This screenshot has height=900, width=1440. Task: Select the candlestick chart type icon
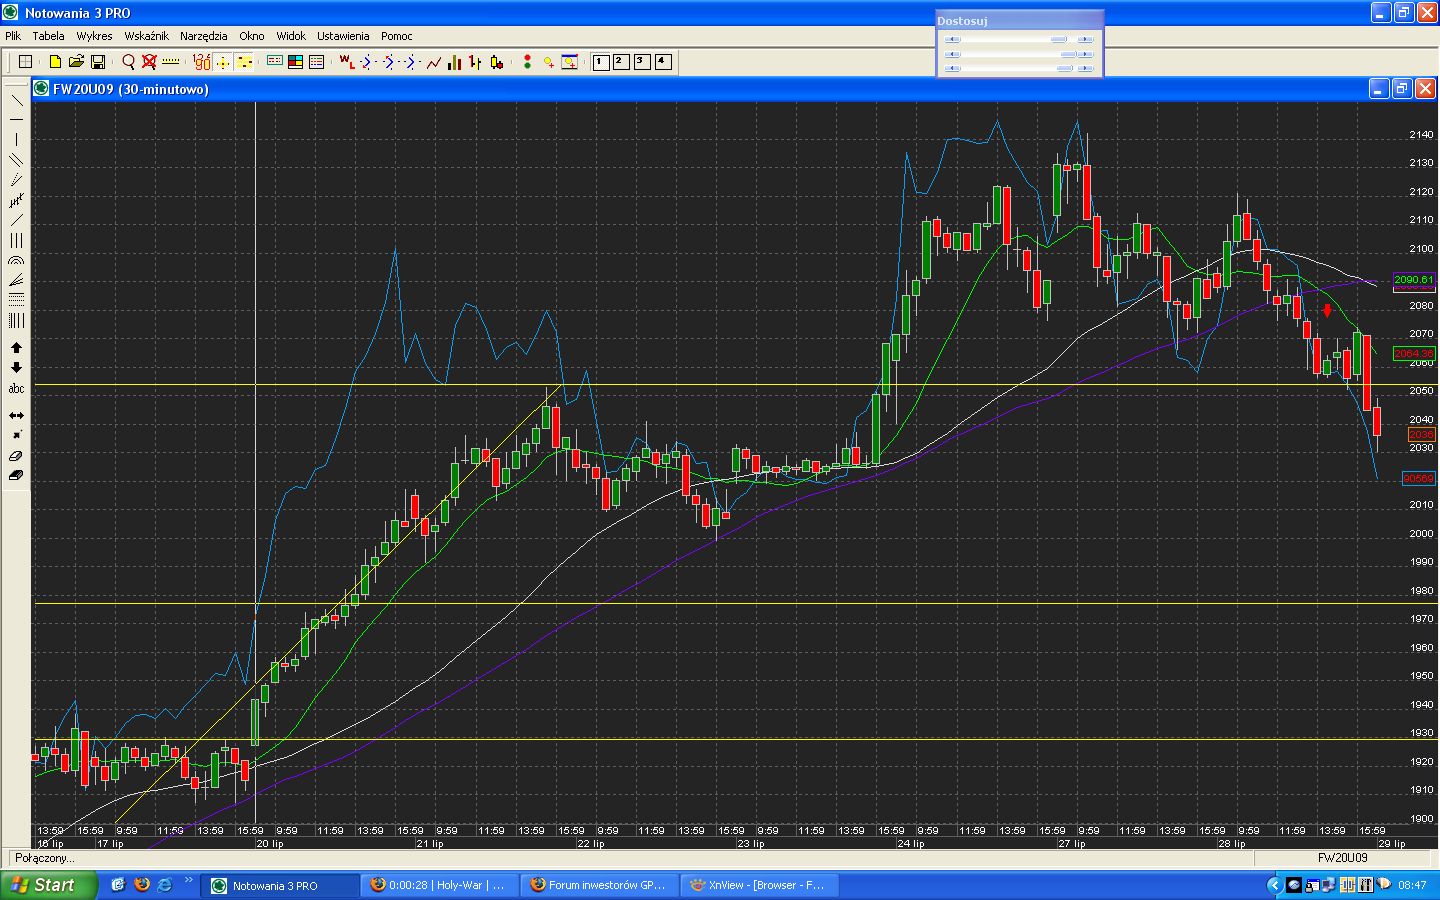[x=497, y=62]
